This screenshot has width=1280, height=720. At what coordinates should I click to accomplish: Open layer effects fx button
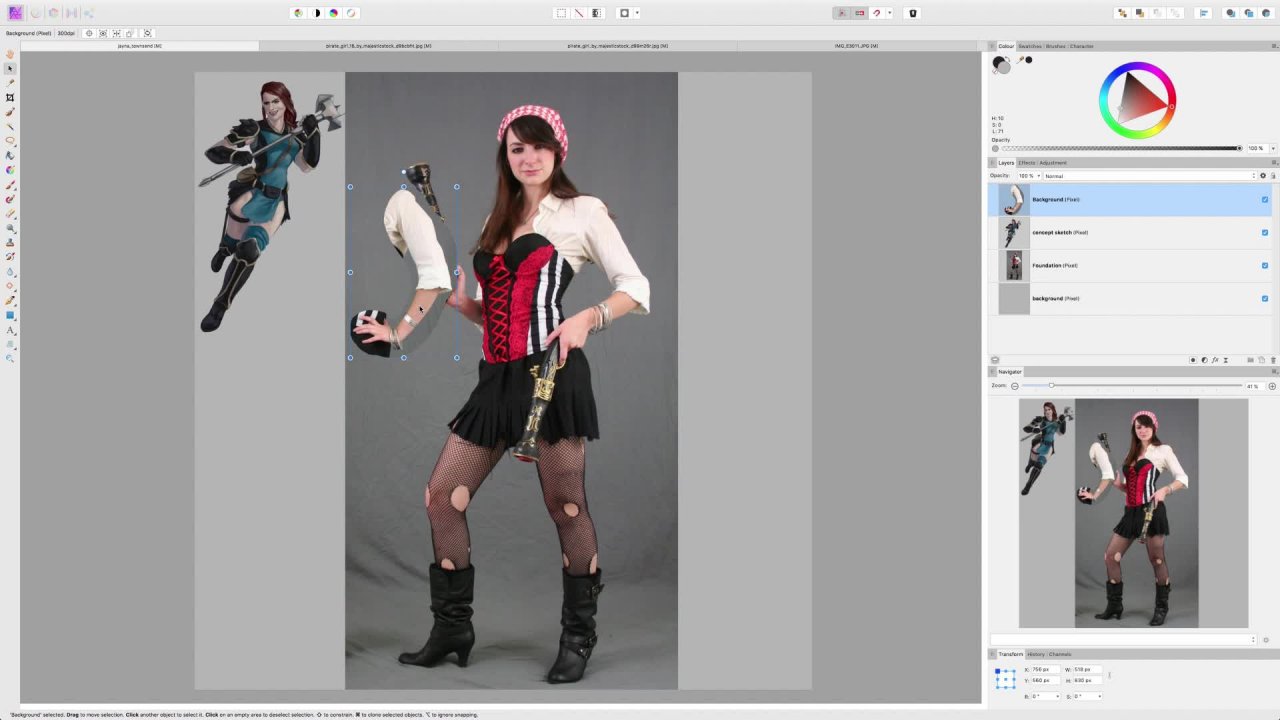pos(1215,360)
